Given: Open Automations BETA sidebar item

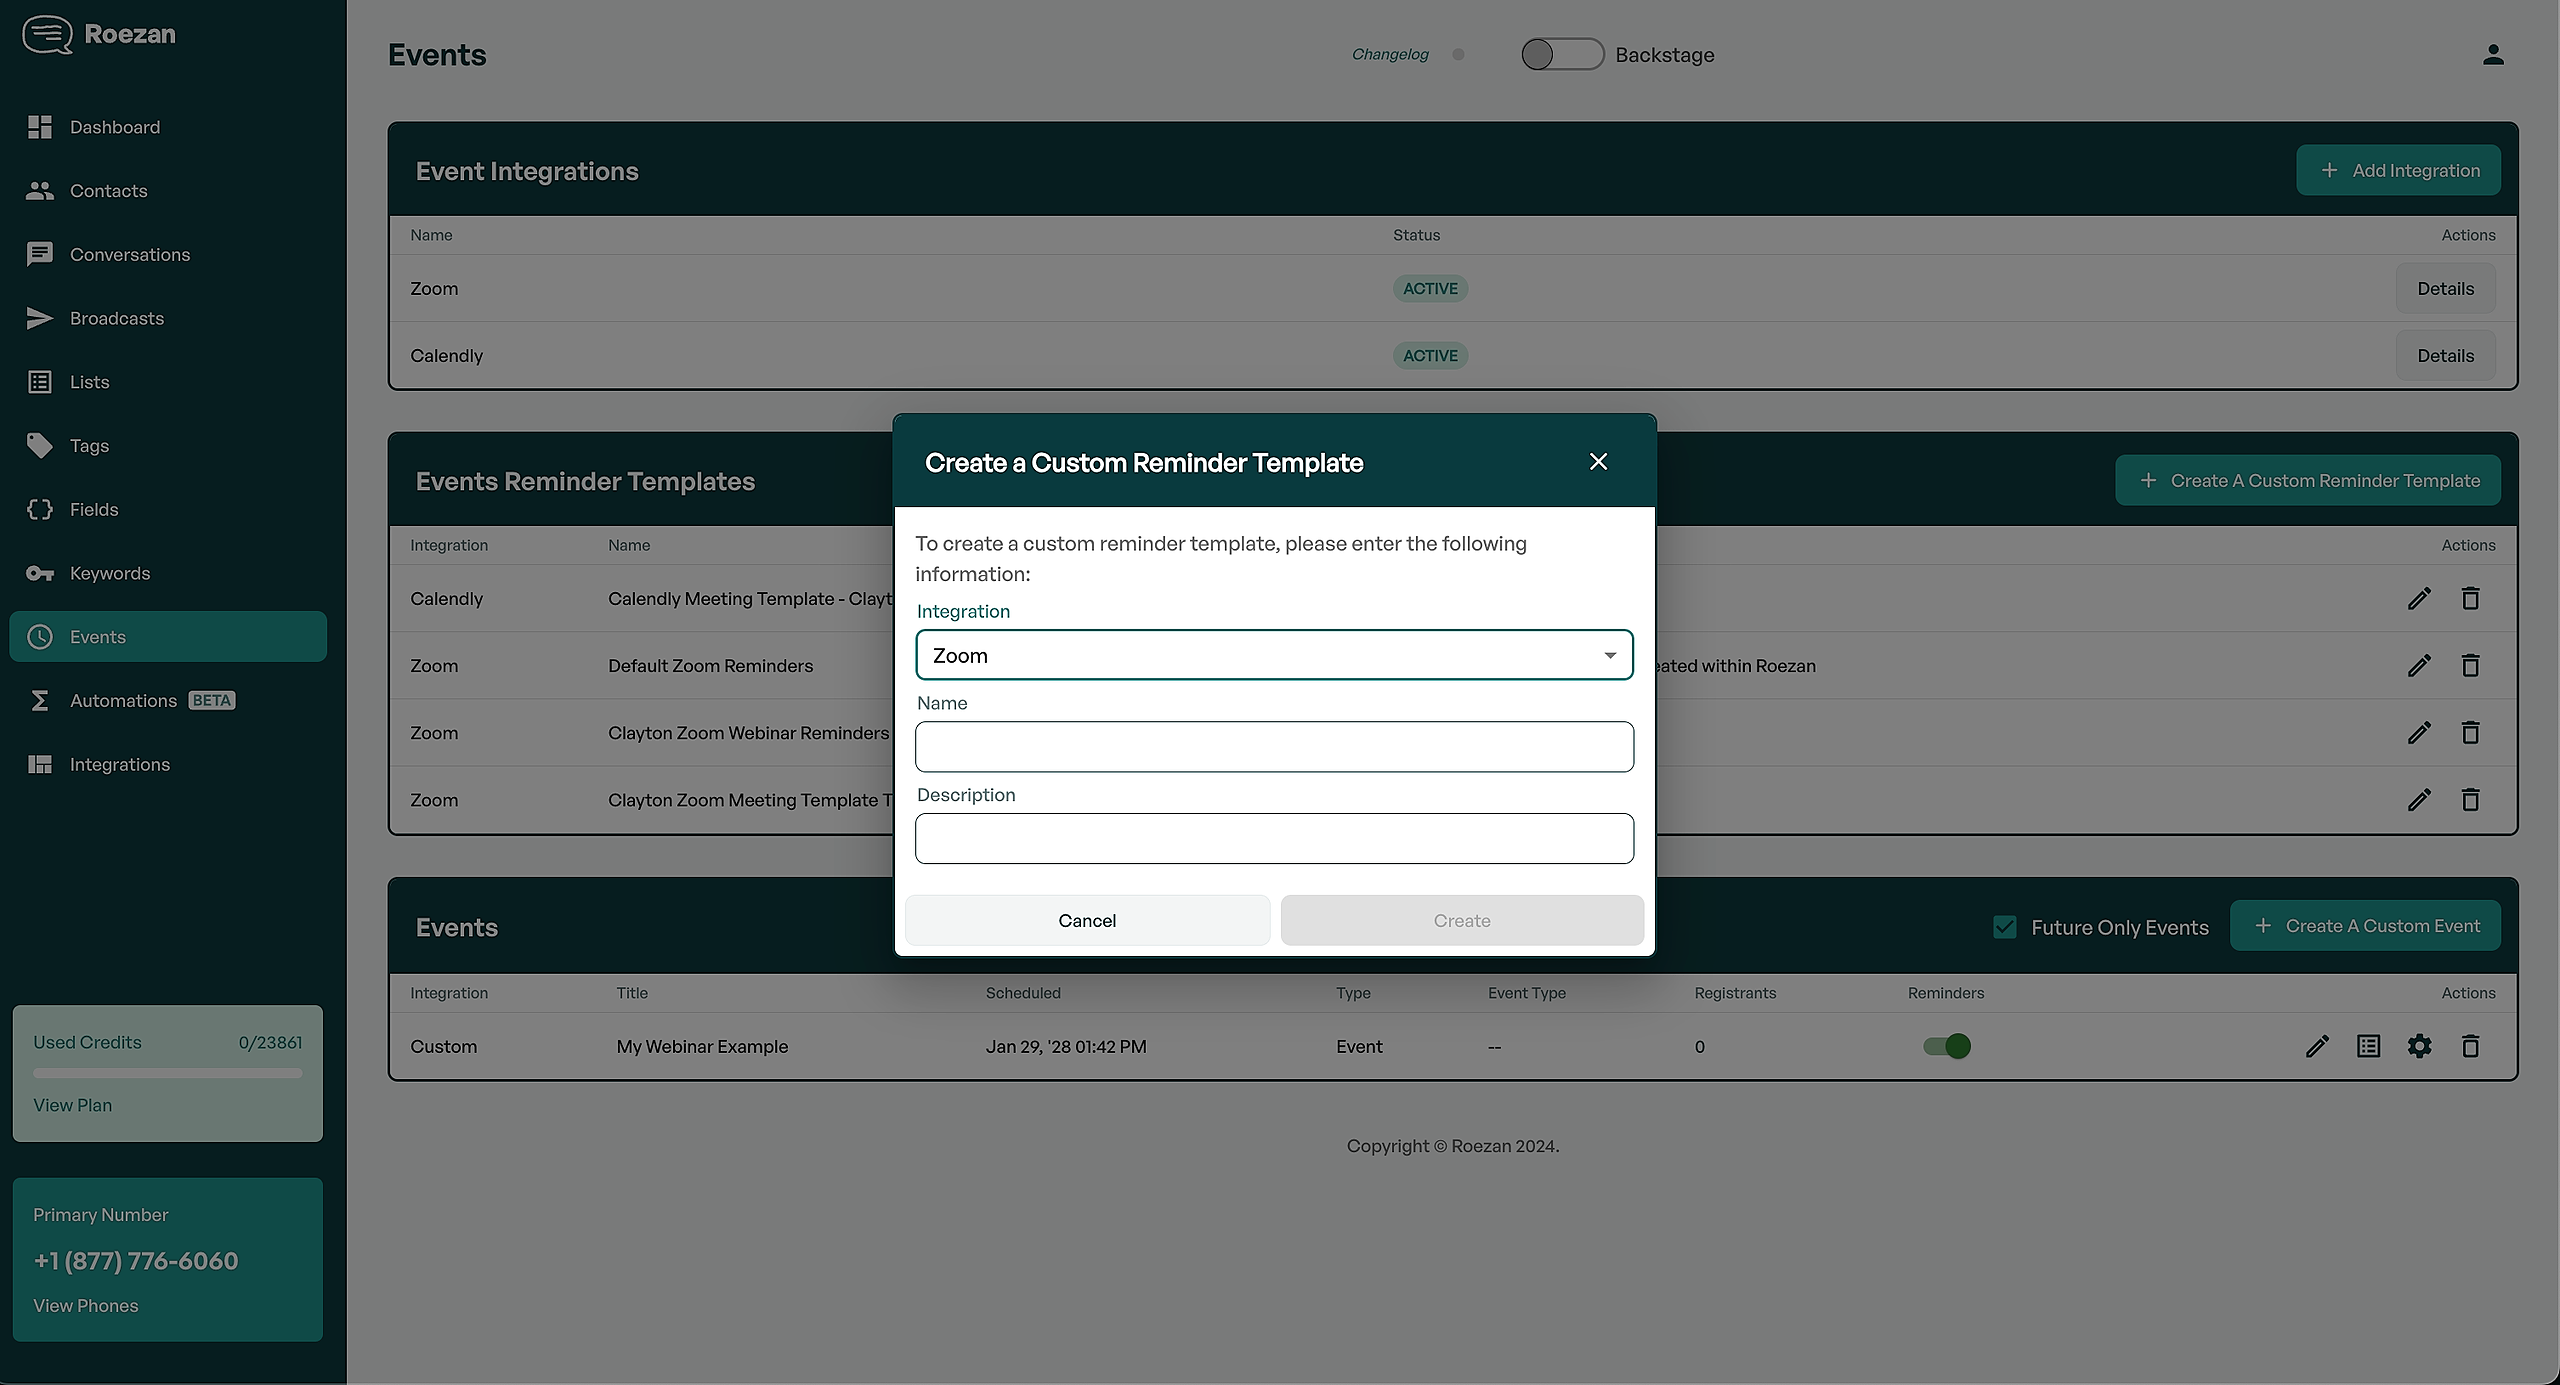Looking at the screenshot, I should tap(123, 701).
